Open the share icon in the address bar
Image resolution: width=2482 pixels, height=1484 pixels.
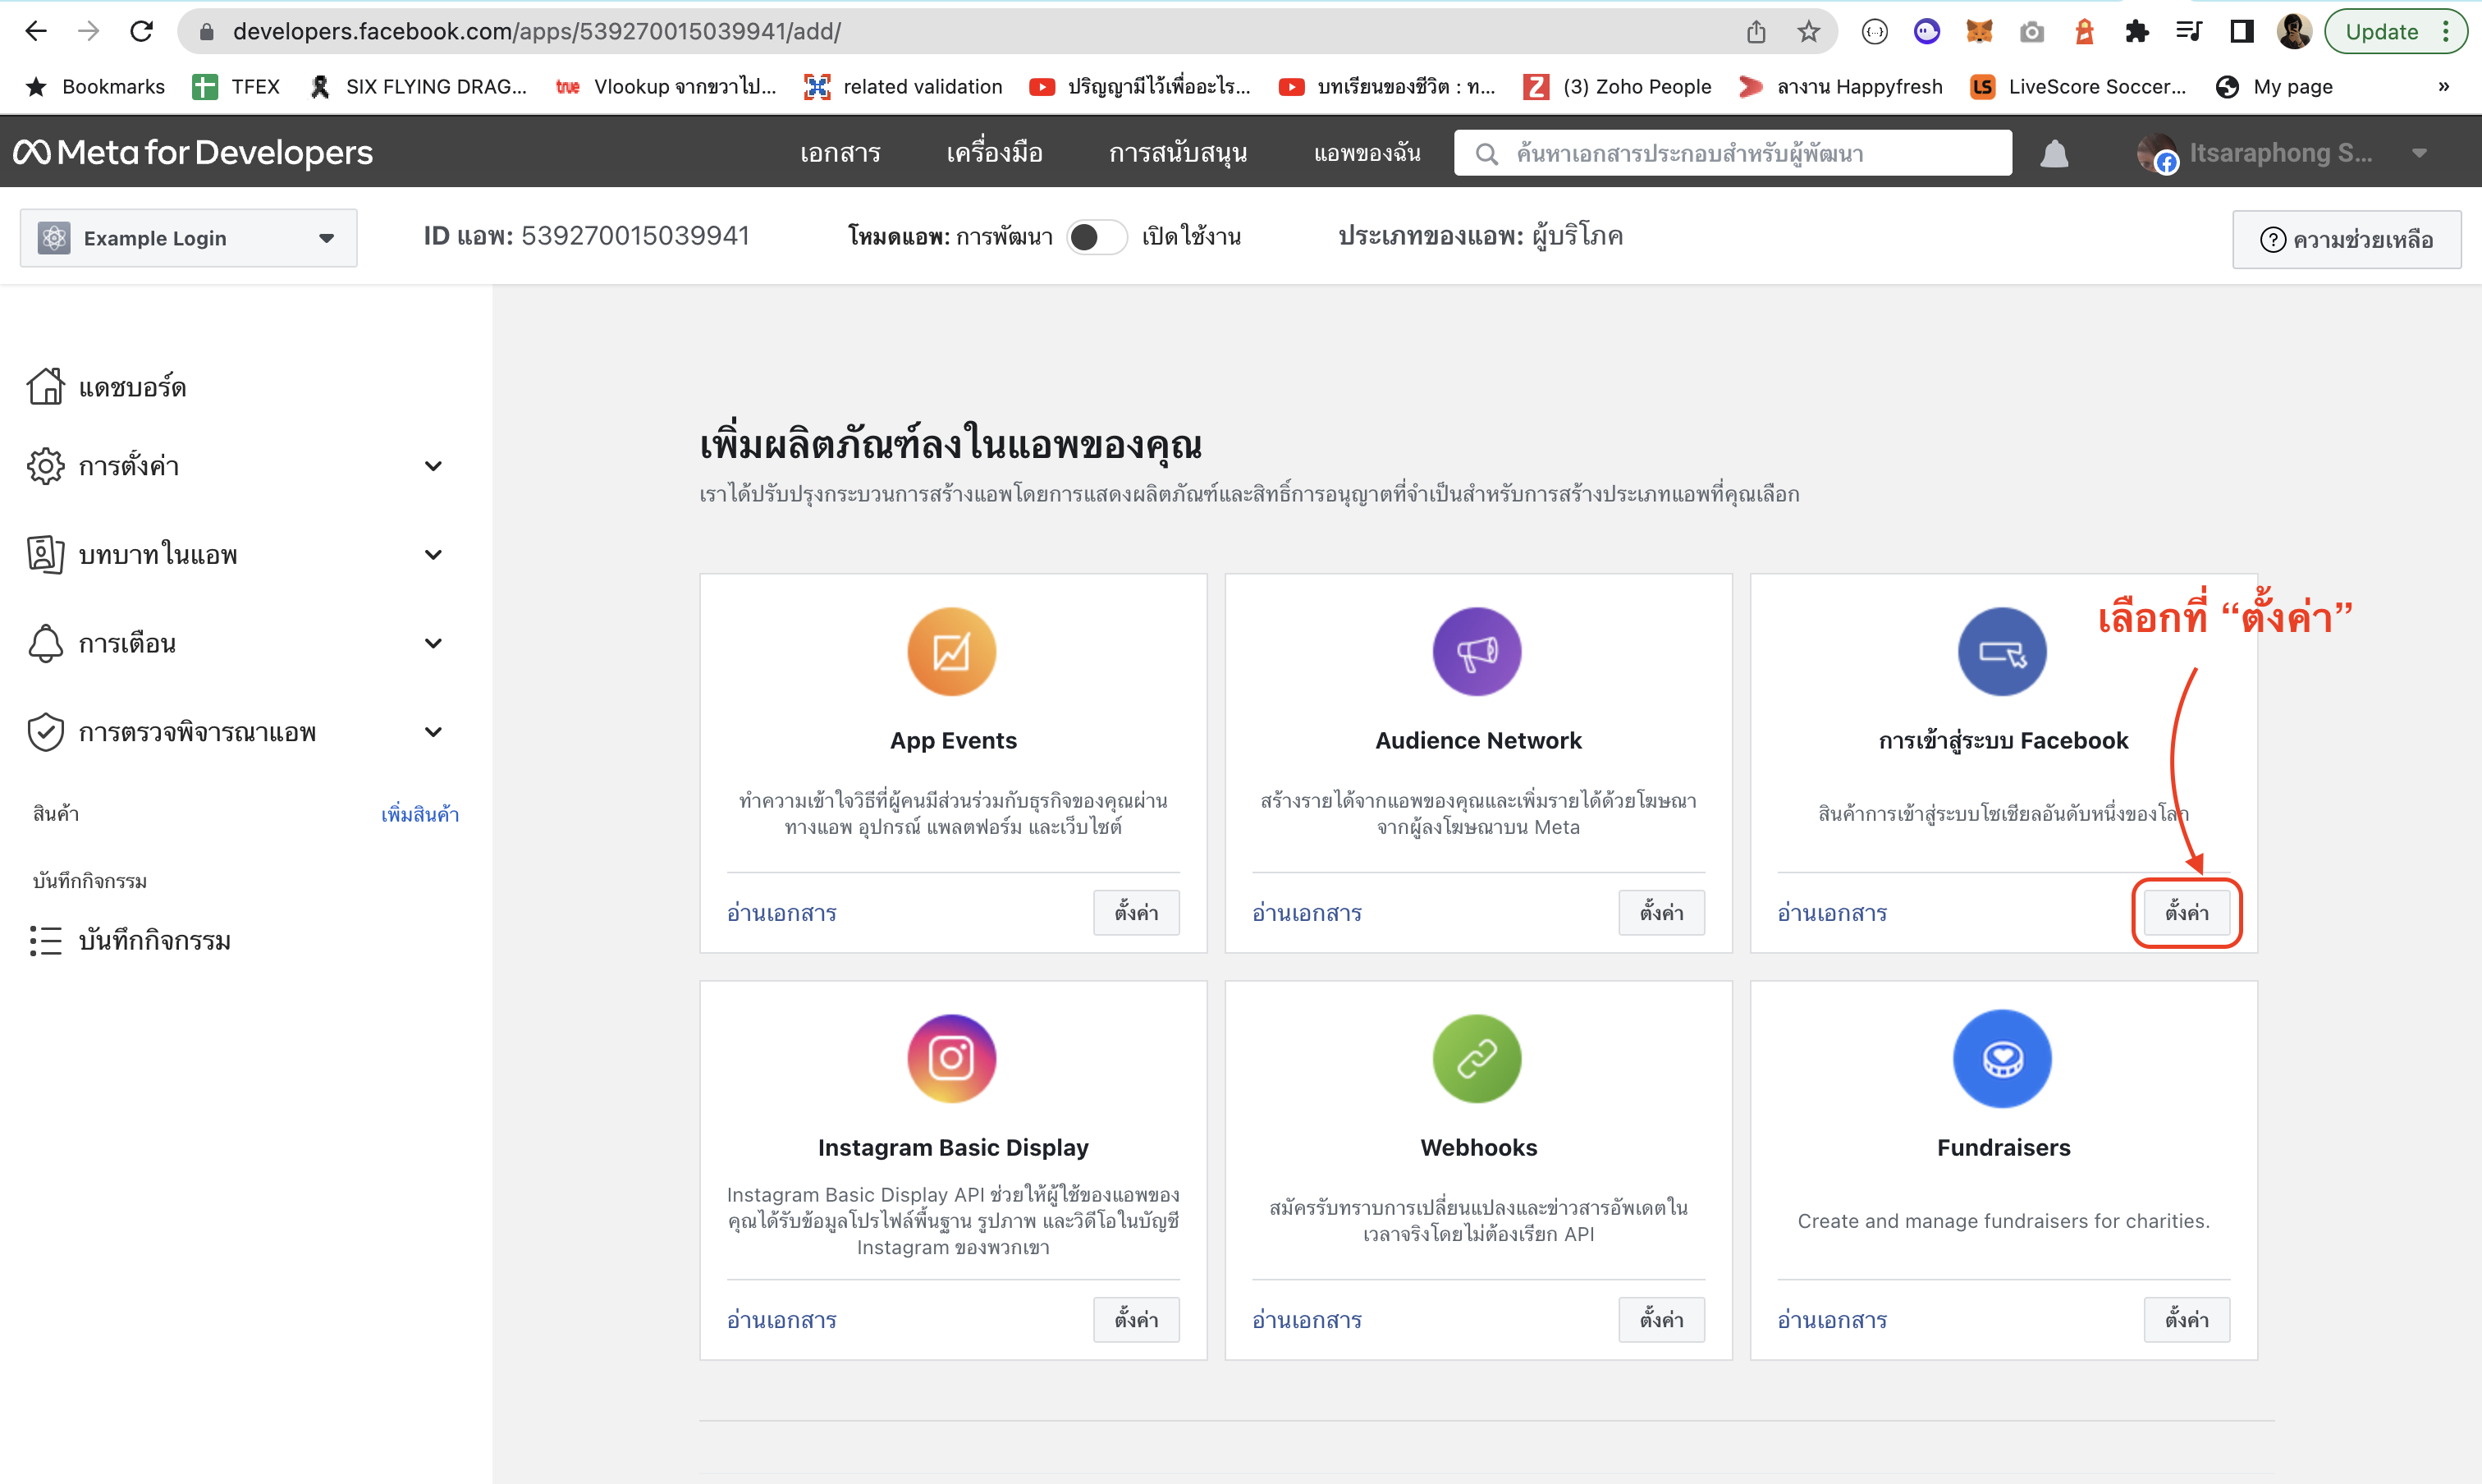1756,31
